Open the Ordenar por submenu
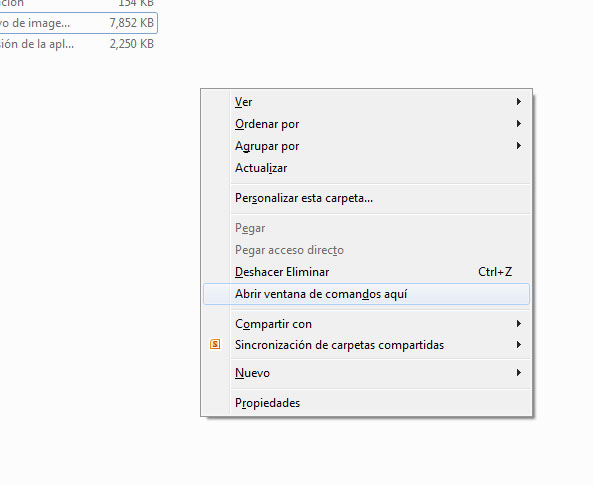The width and height of the screenshot is (593, 485). (x=366, y=124)
